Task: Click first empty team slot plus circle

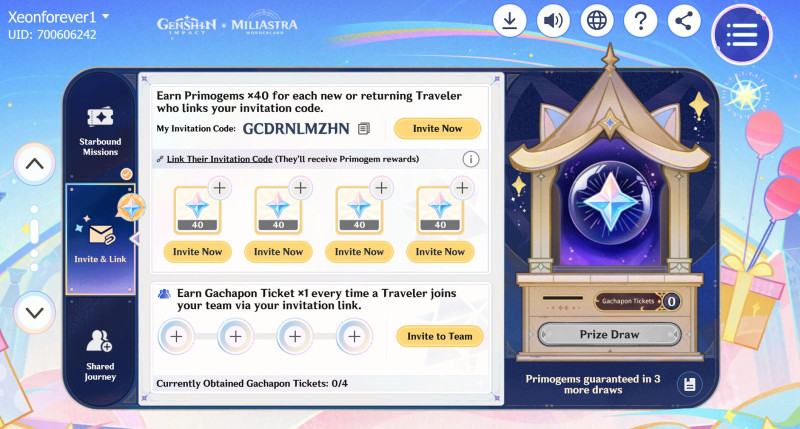Action: (176, 336)
